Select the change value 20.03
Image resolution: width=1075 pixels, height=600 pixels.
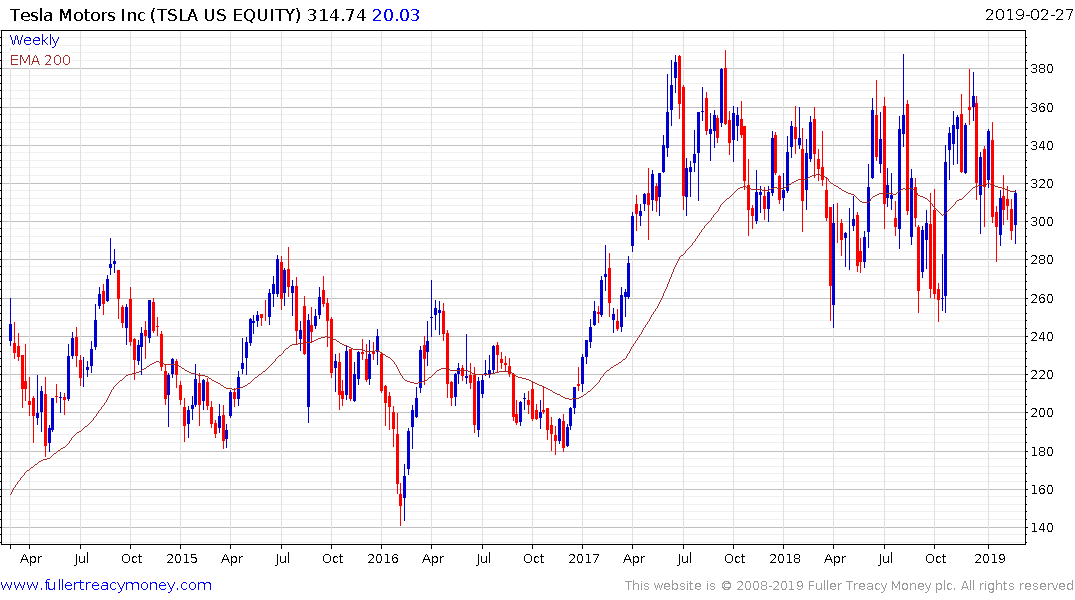396,15
